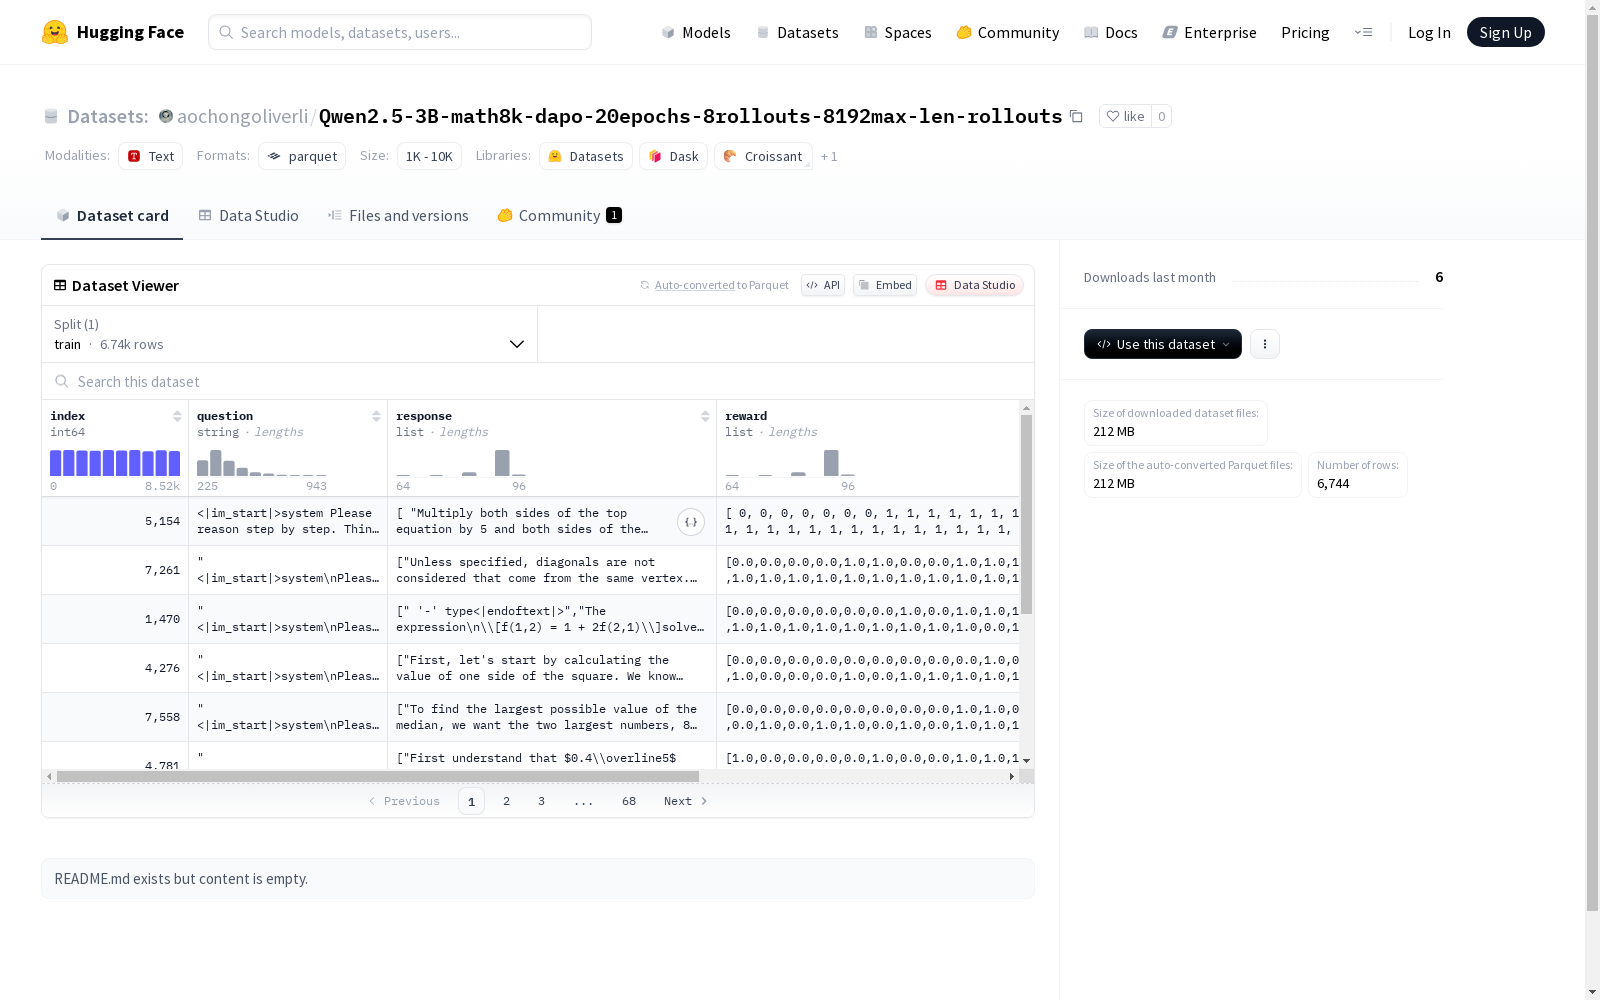Viewport: 1600px width, 1000px height.
Task: Sort the response column
Action: [x=705, y=416]
